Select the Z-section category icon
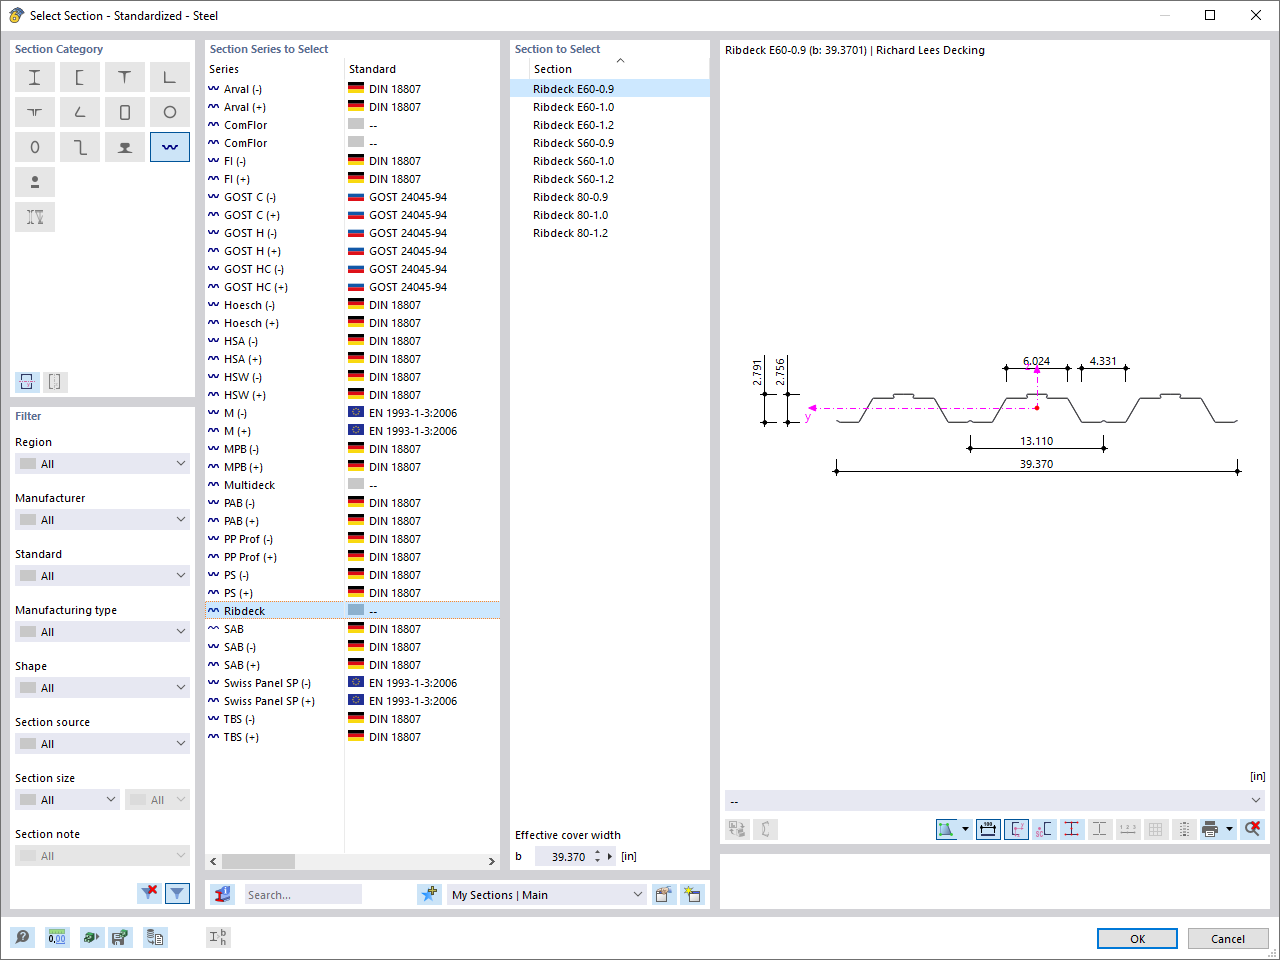The height and width of the screenshot is (960, 1280). click(x=80, y=147)
